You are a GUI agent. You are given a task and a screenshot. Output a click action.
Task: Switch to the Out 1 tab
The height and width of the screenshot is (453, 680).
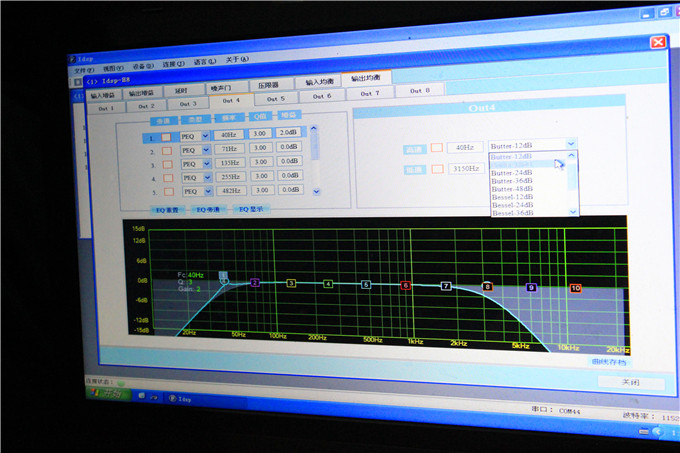coord(106,108)
